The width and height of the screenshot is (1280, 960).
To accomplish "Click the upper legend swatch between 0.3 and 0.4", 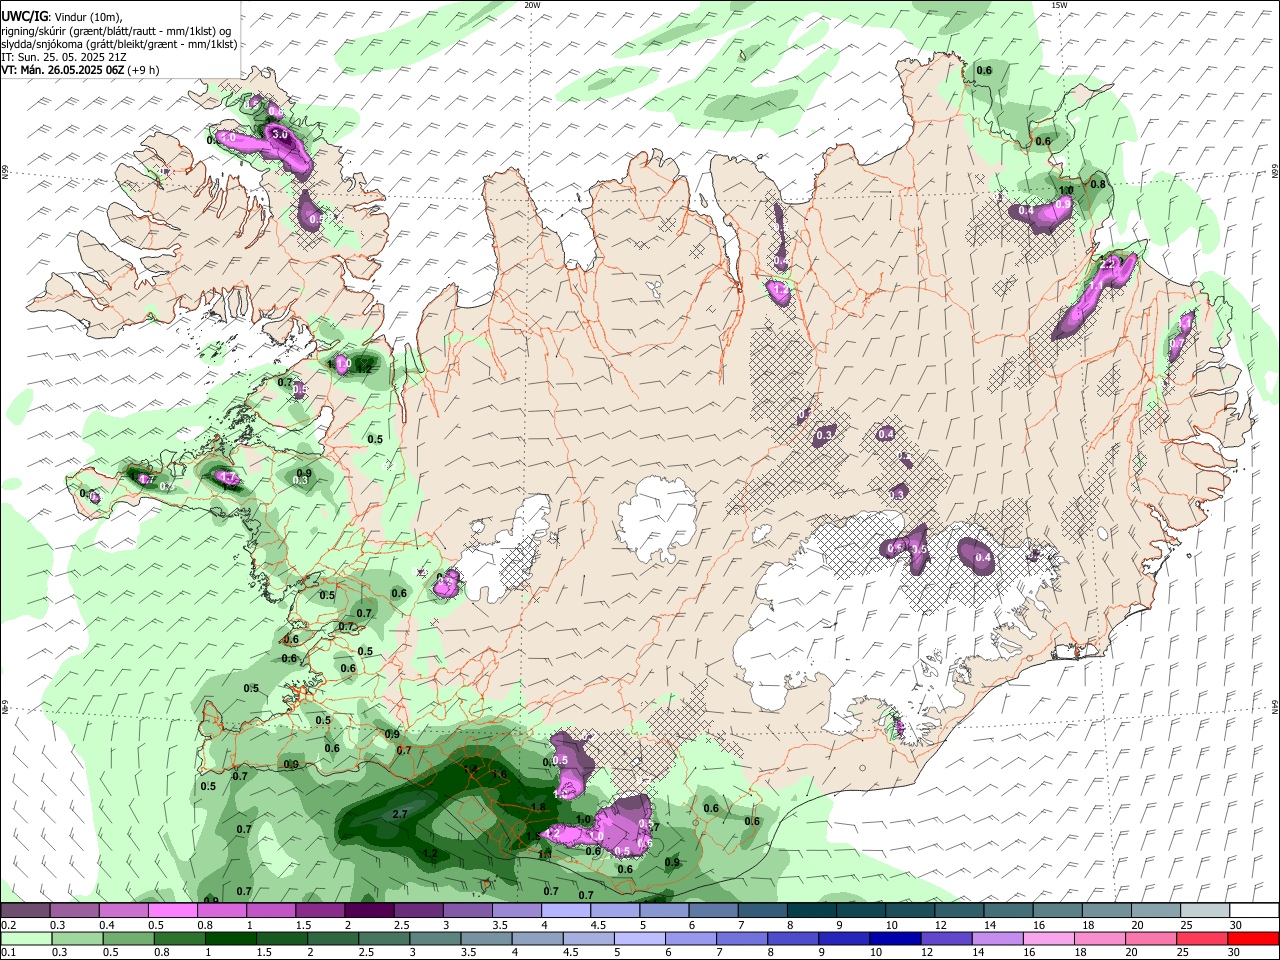I will click(75, 910).
